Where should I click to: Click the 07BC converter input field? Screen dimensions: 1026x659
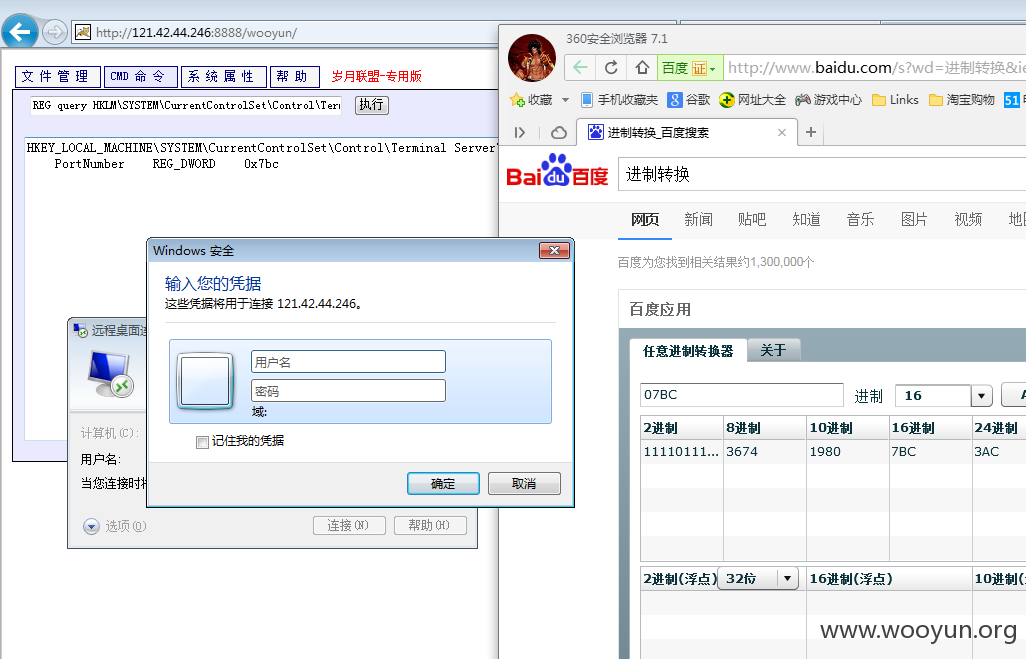coord(742,395)
